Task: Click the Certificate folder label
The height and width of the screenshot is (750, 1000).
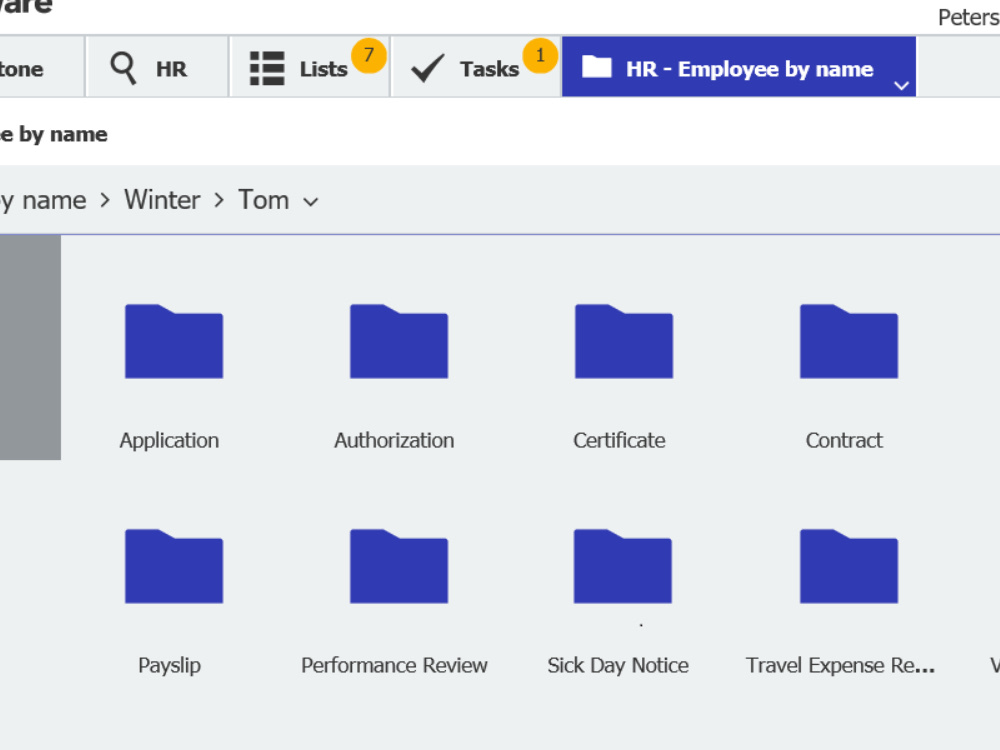Action: tap(619, 440)
